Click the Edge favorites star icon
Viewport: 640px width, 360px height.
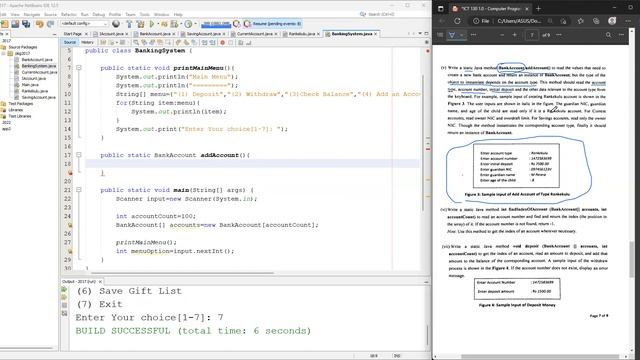pos(580,21)
